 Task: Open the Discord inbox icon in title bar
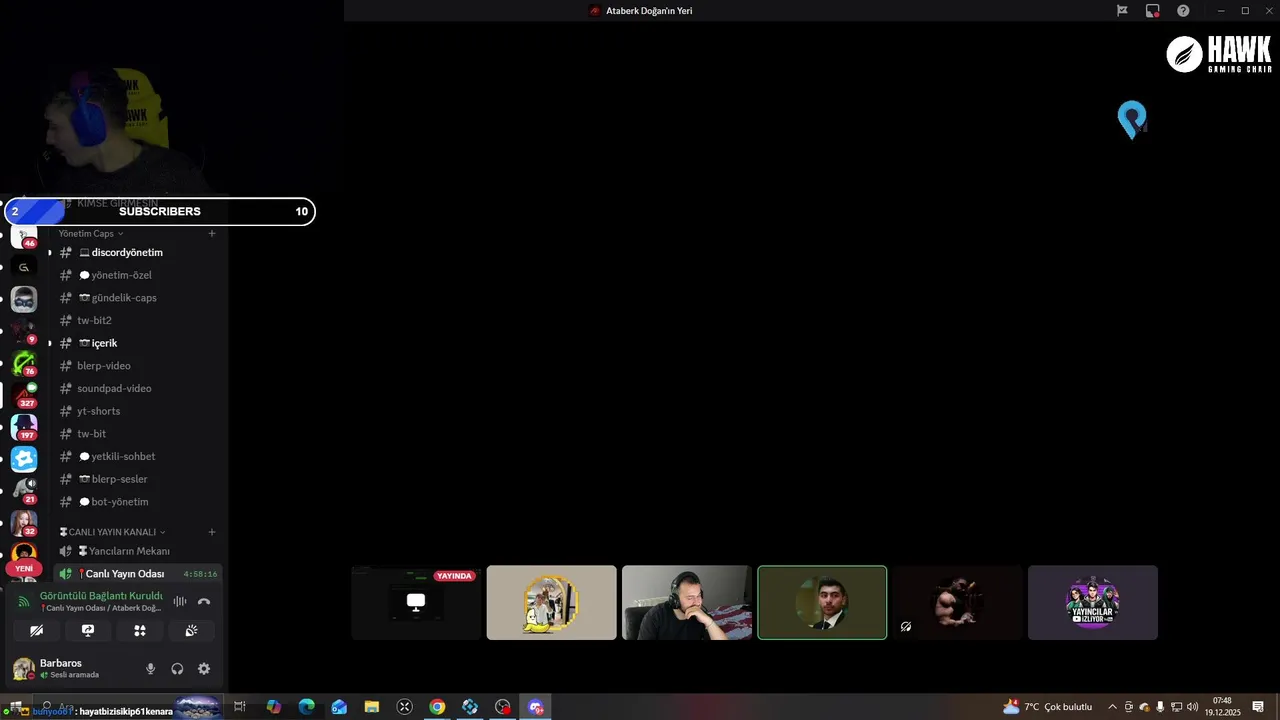pyautogui.click(x=1152, y=10)
